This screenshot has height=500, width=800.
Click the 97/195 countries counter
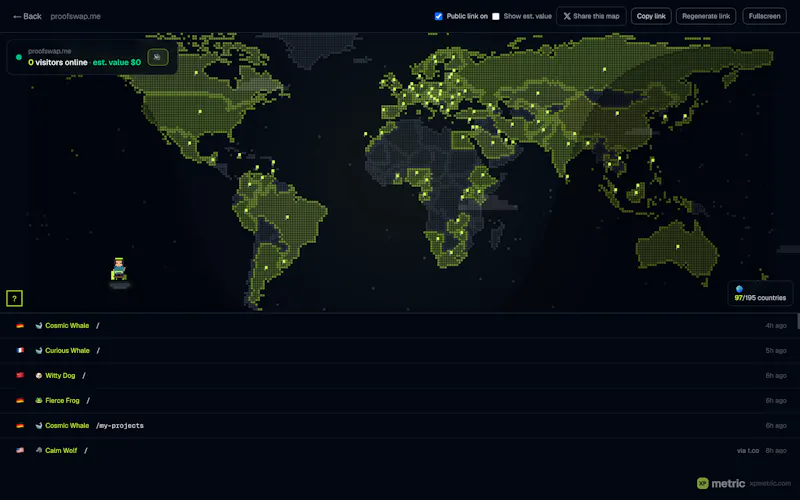pyautogui.click(x=760, y=298)
